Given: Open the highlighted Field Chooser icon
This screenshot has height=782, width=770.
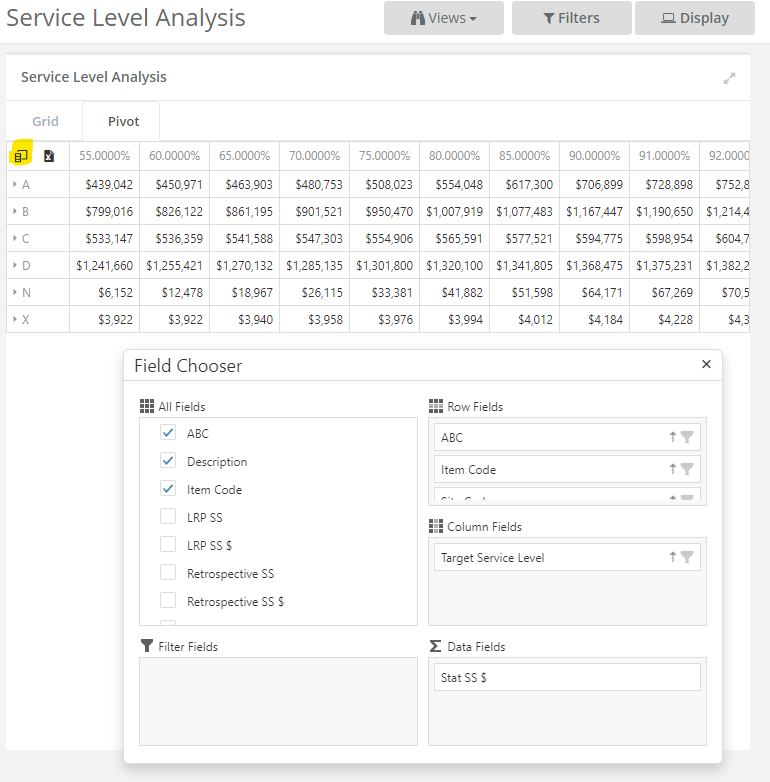Looking at the screenshot, I should tap(20, 156).
